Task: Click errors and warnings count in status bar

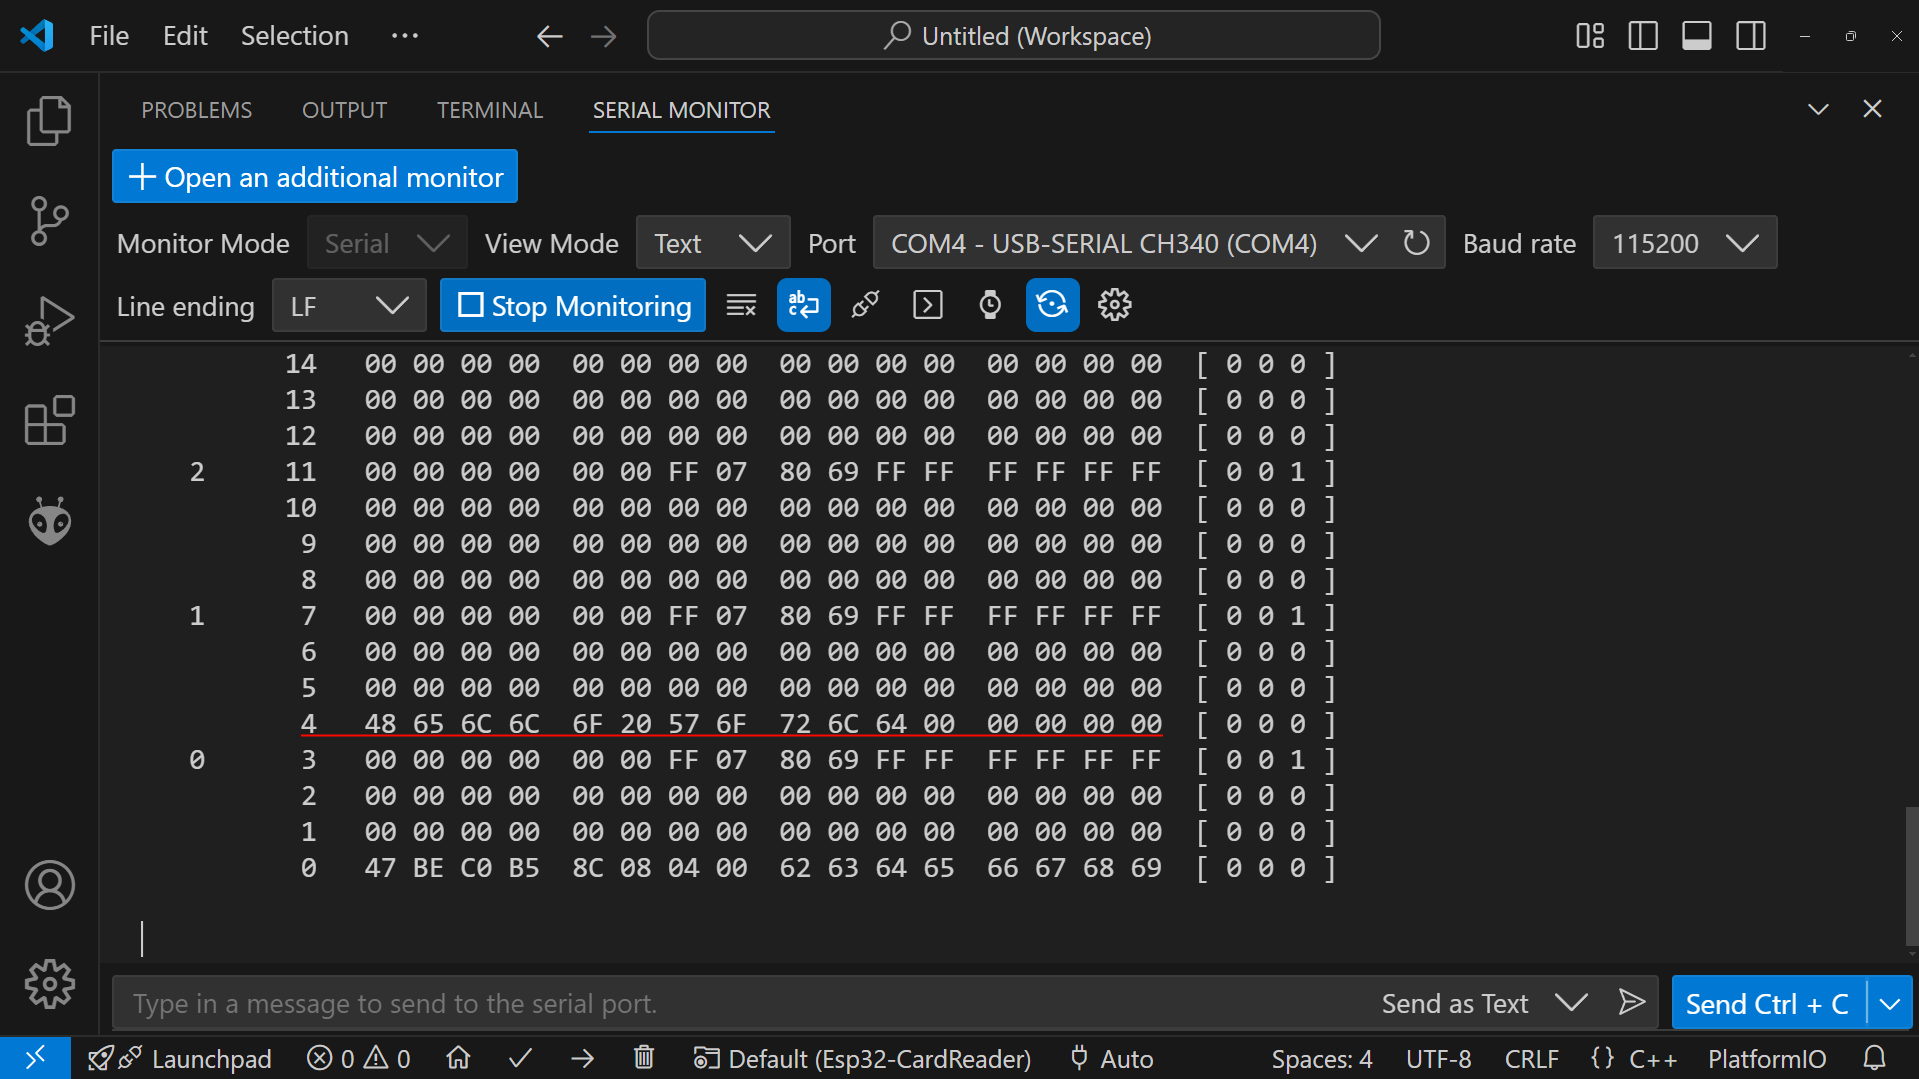Action: point(358,1058)
